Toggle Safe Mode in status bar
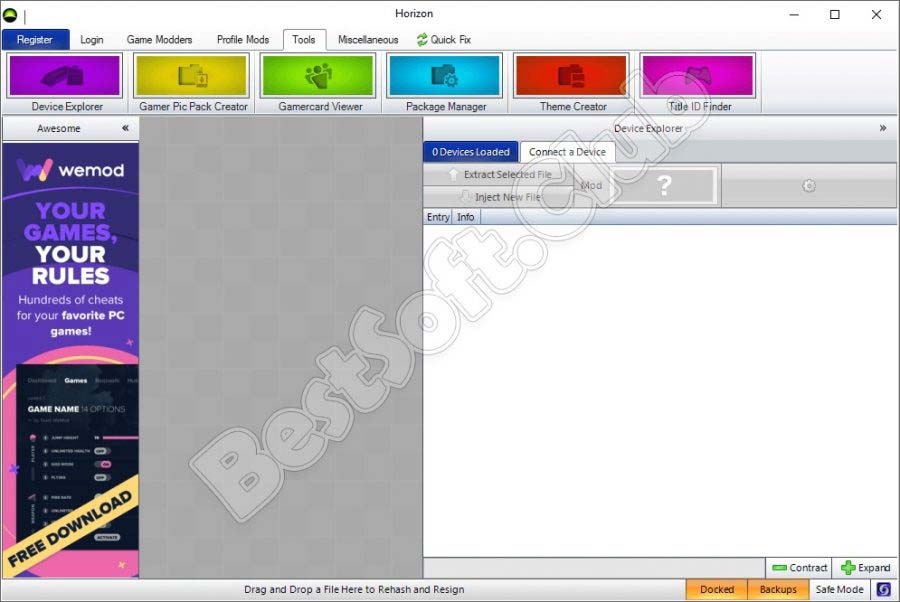 [839, 589]
